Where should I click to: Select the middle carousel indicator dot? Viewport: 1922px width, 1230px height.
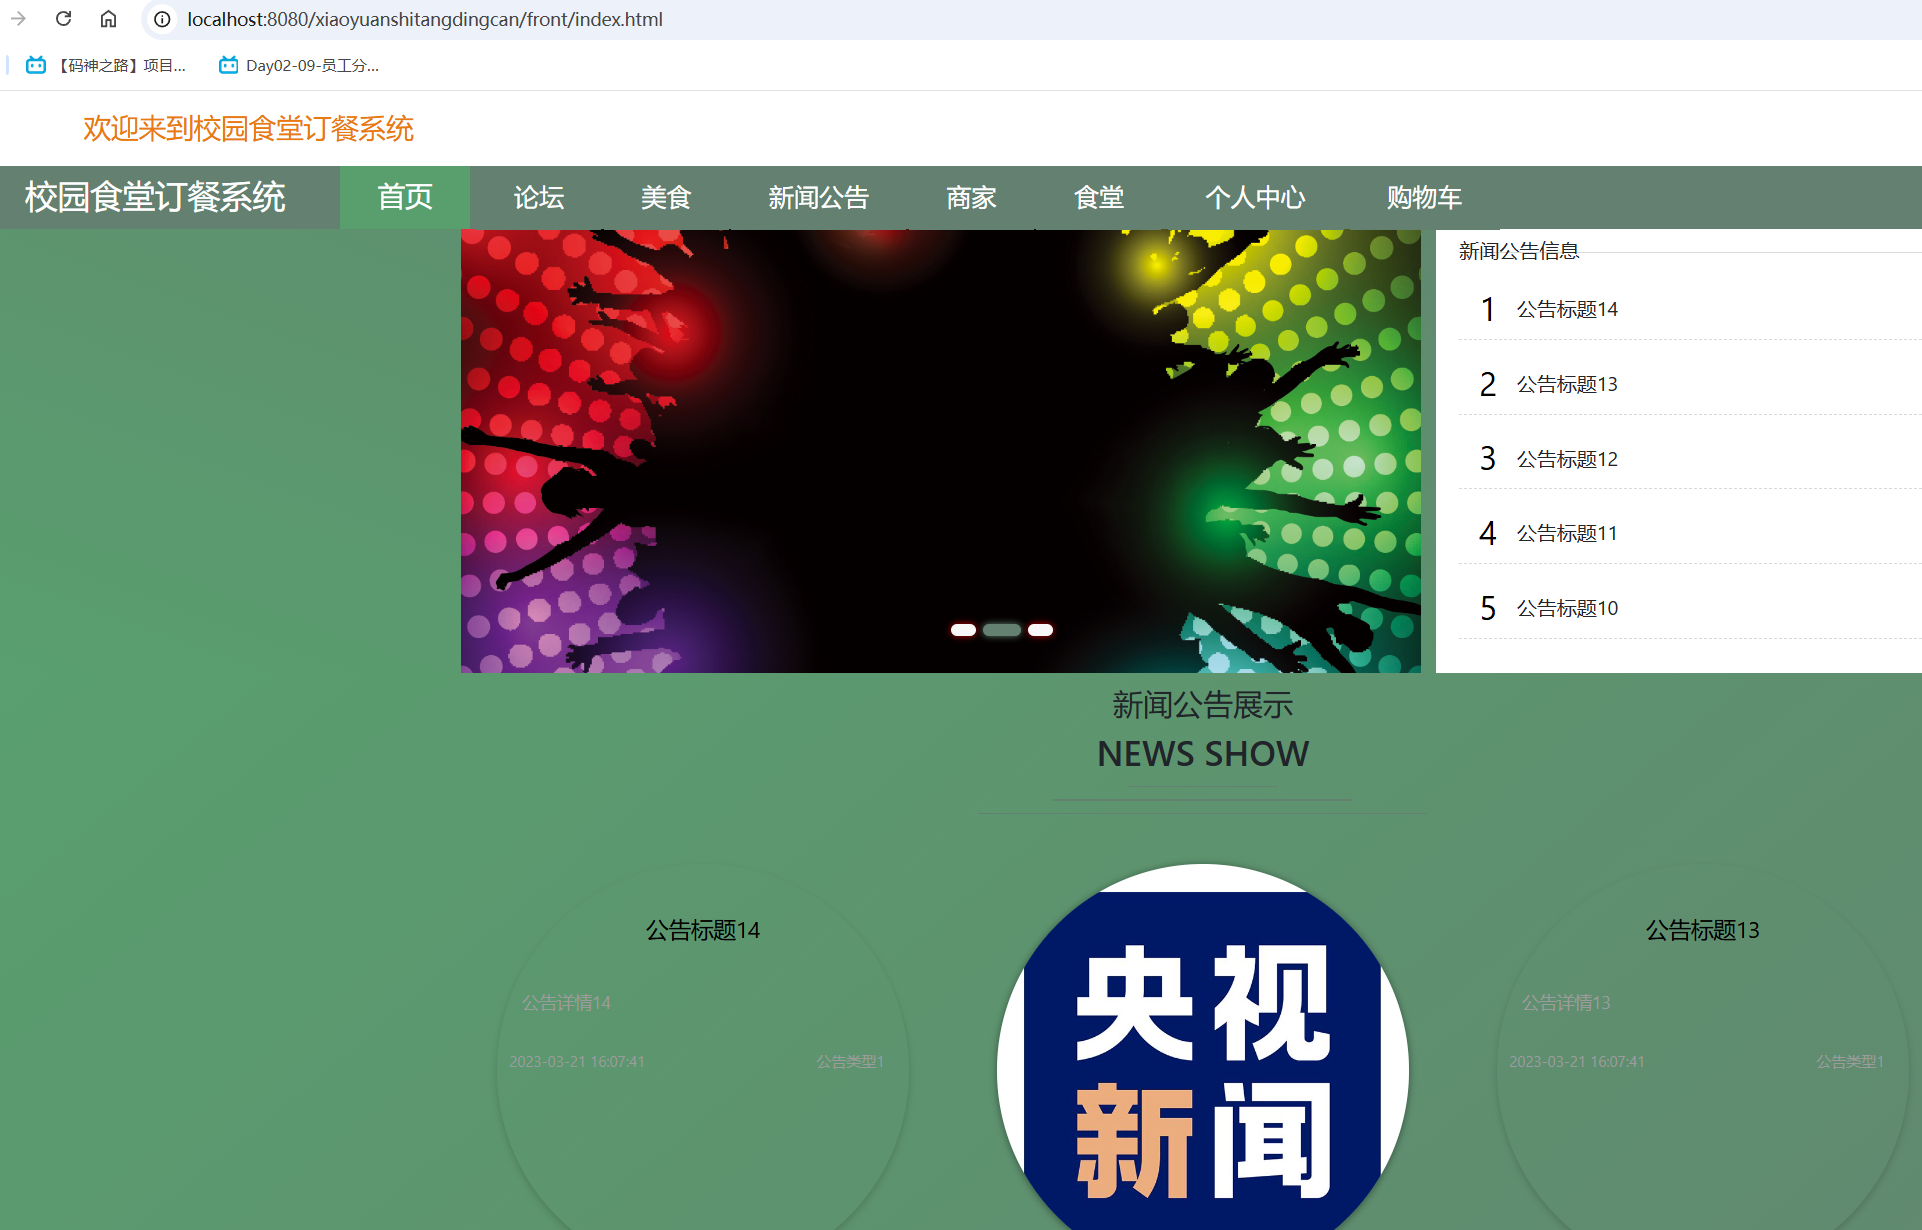coord(1002,630)
